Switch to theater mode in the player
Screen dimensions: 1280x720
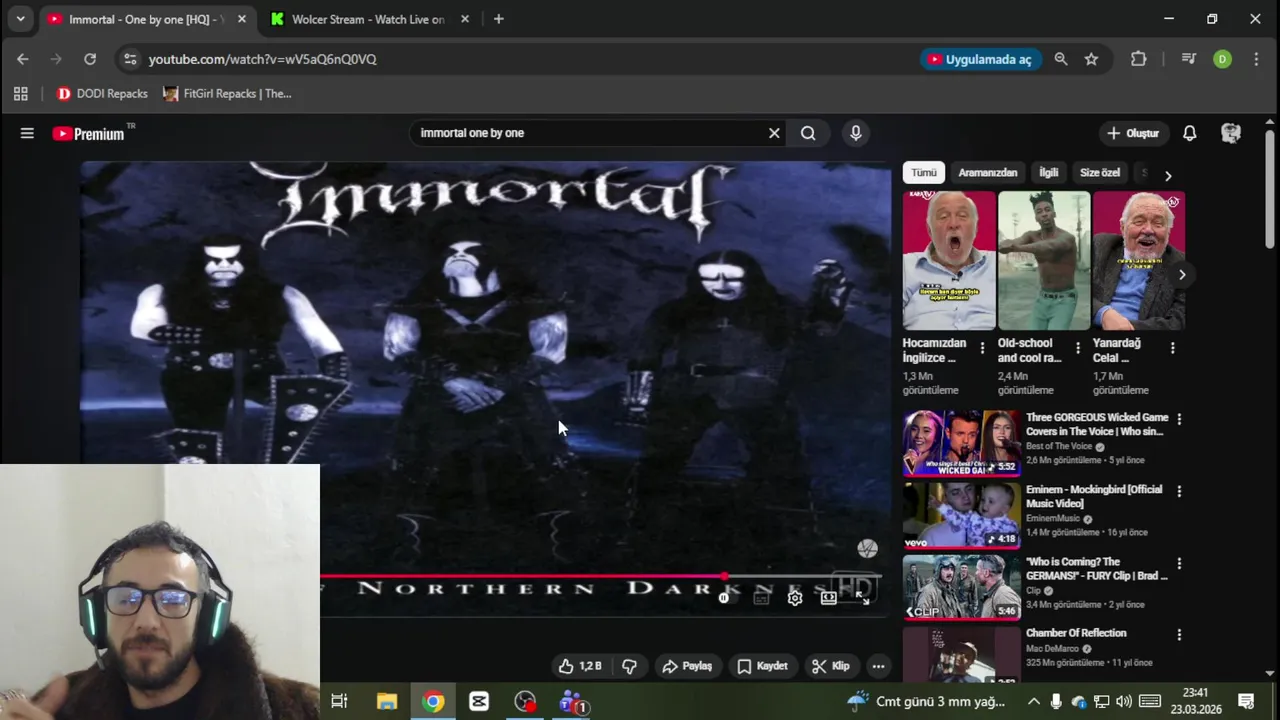(829, 598)
